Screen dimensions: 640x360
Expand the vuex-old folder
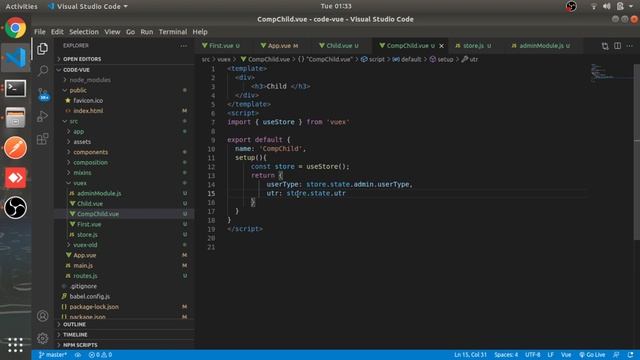(x=124, y=245)
